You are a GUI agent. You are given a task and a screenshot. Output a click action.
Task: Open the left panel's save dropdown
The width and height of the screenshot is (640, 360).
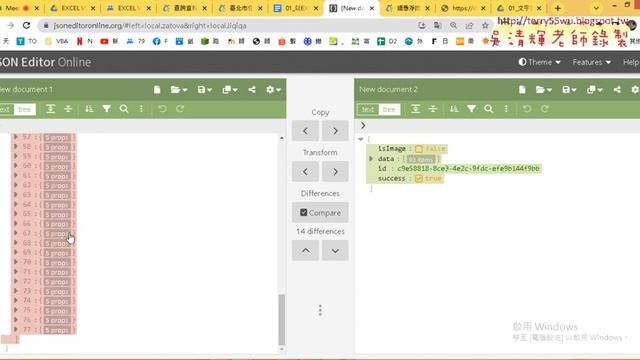204,90
